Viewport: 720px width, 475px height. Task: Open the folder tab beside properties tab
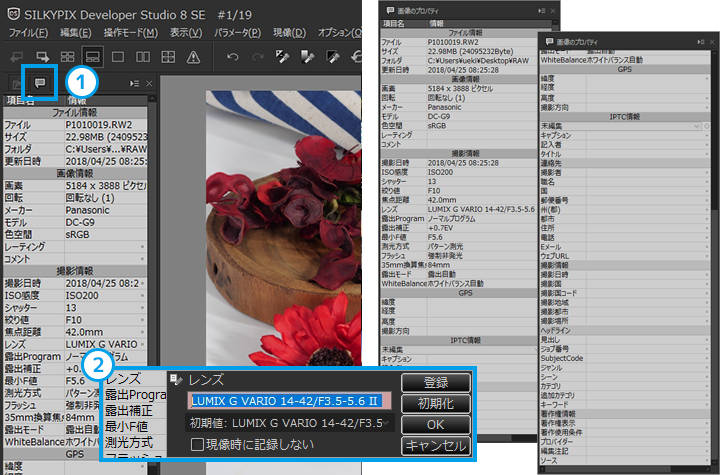(16, 84)
